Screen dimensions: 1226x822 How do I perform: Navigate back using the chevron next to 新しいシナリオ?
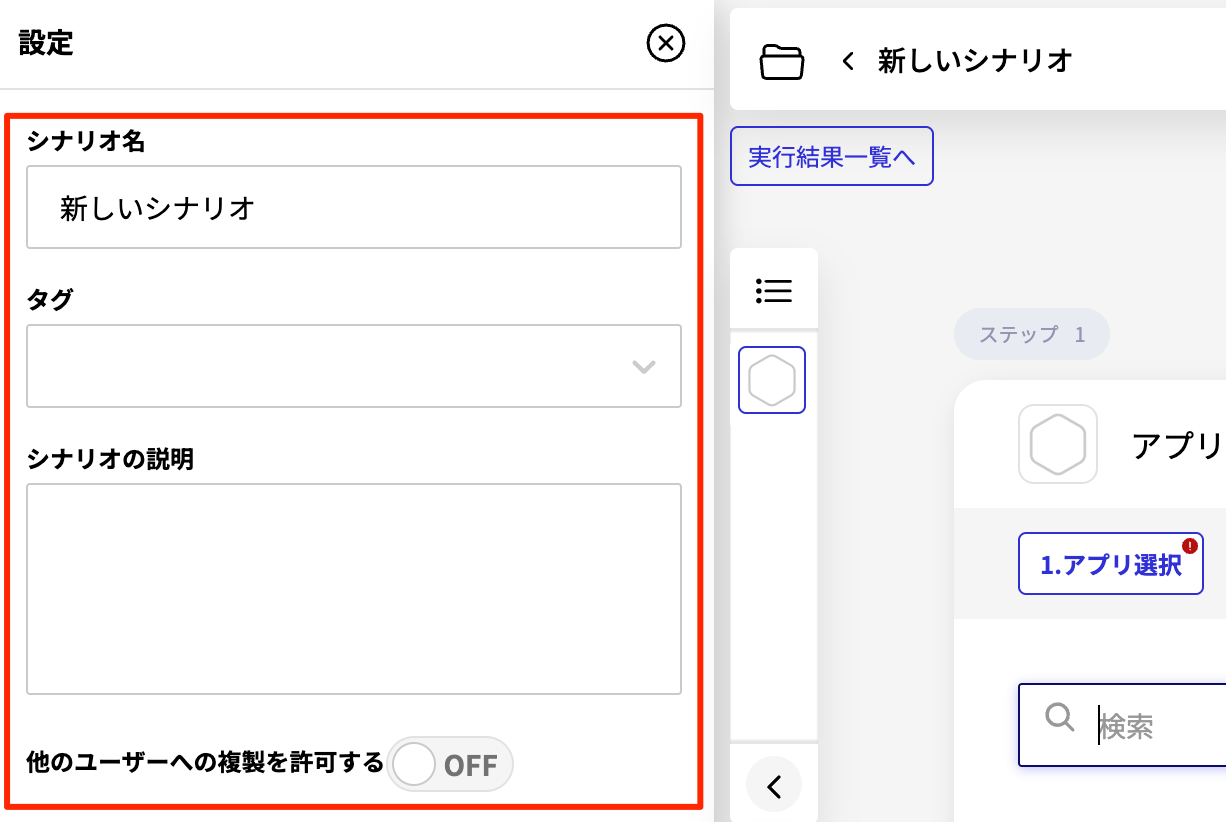(x=847, y=61)
